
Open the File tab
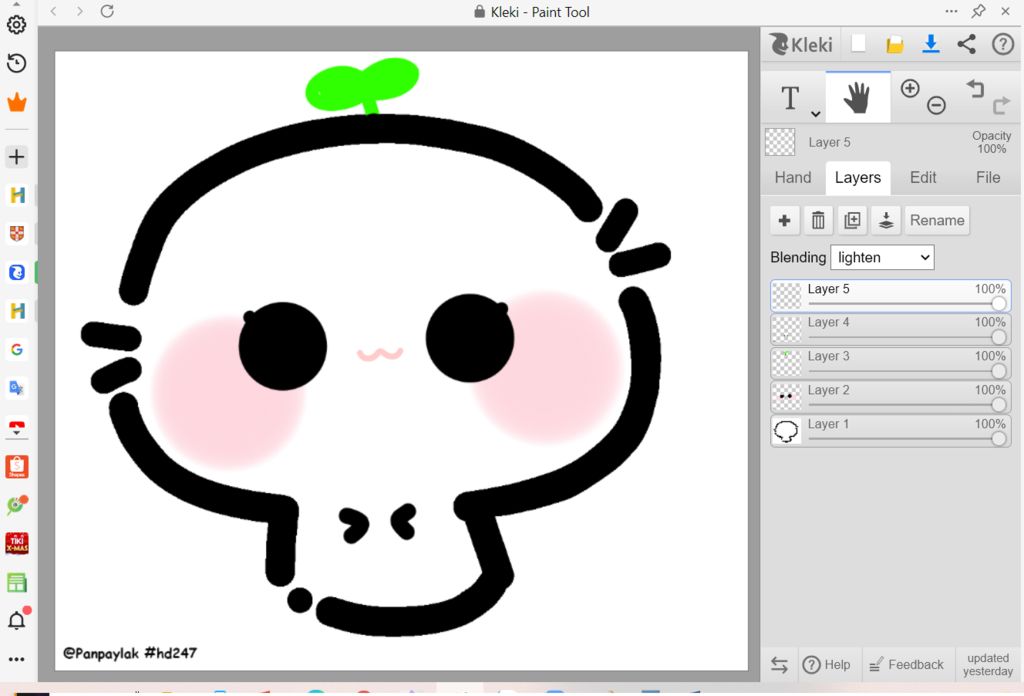pyautogui.click(x=987, y=178)
